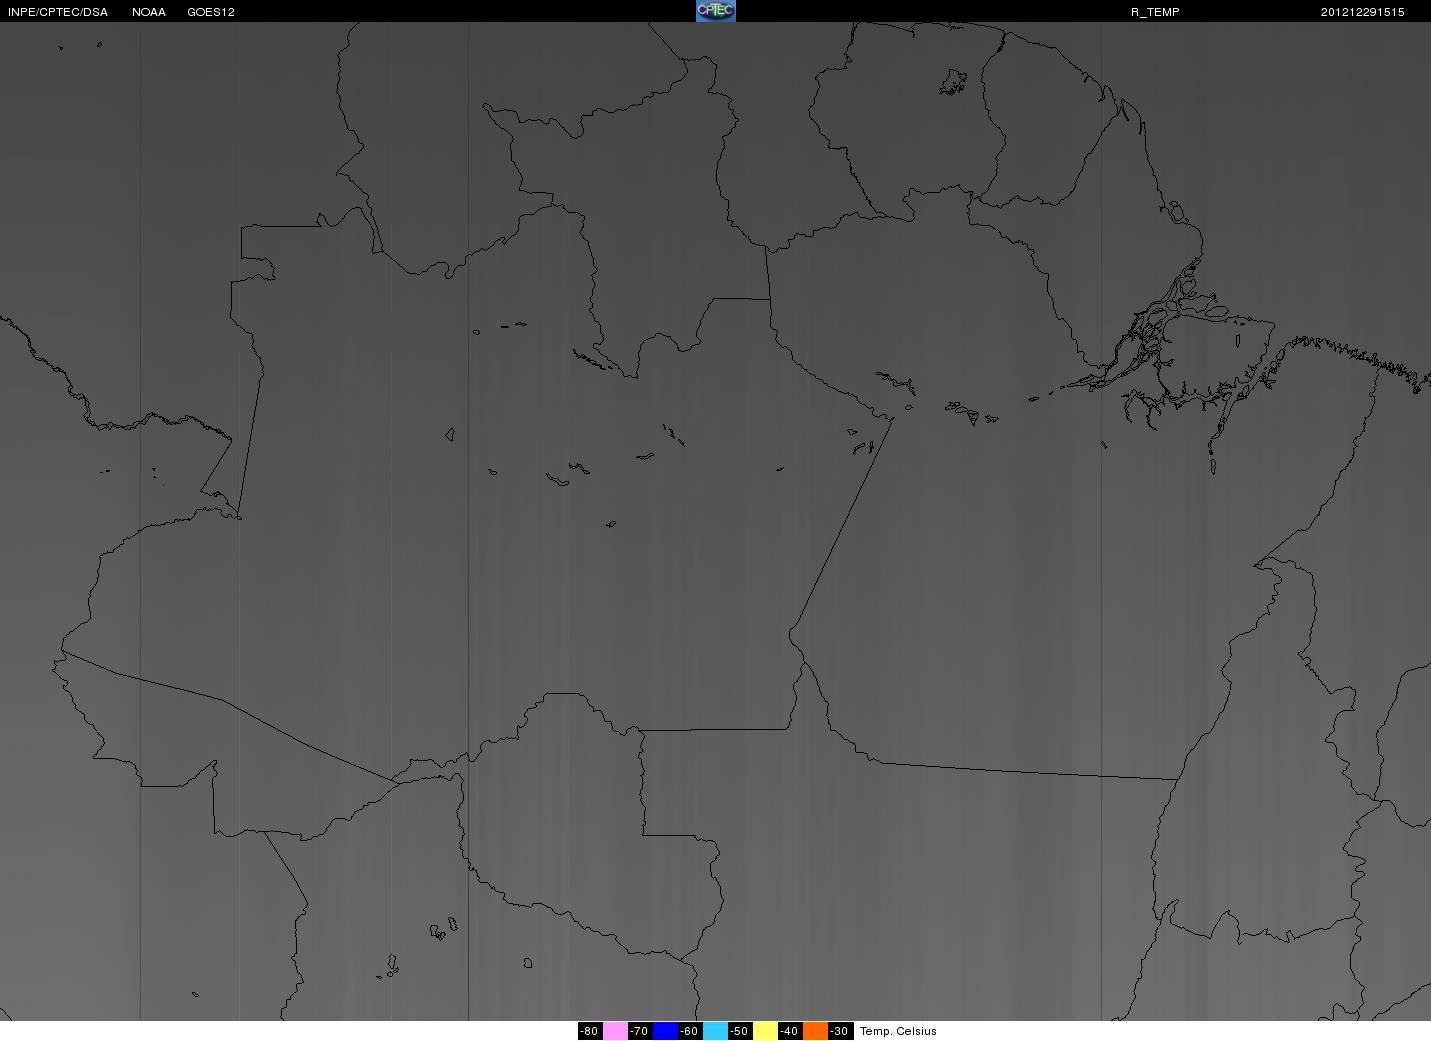Image resolution: width=1431 pixels, height=1041 pixels.
Task: Click the 201212291515 timestamp
Action: (x=1362, y=12)
